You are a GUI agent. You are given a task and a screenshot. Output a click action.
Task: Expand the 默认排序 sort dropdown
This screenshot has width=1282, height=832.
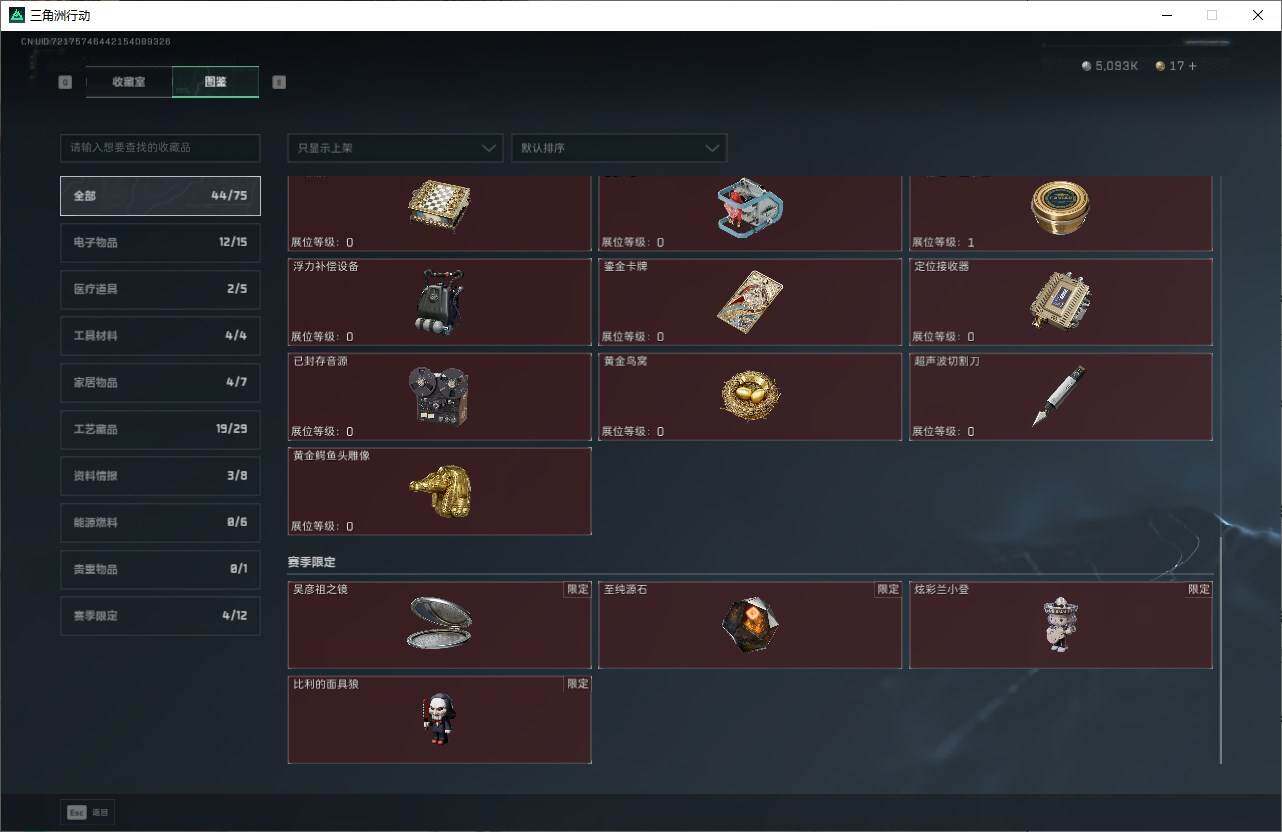[x=619, y=148]
